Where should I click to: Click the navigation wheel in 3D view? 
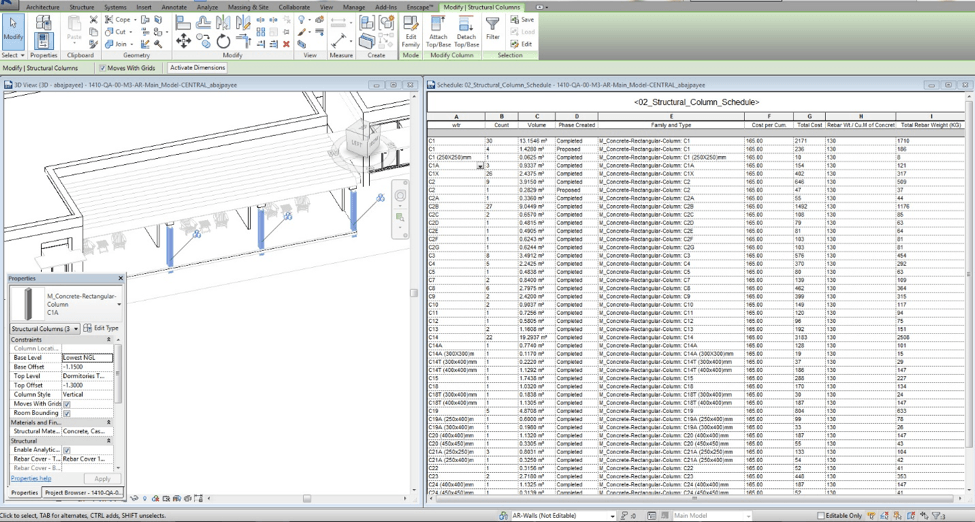[x=399, y=196]
